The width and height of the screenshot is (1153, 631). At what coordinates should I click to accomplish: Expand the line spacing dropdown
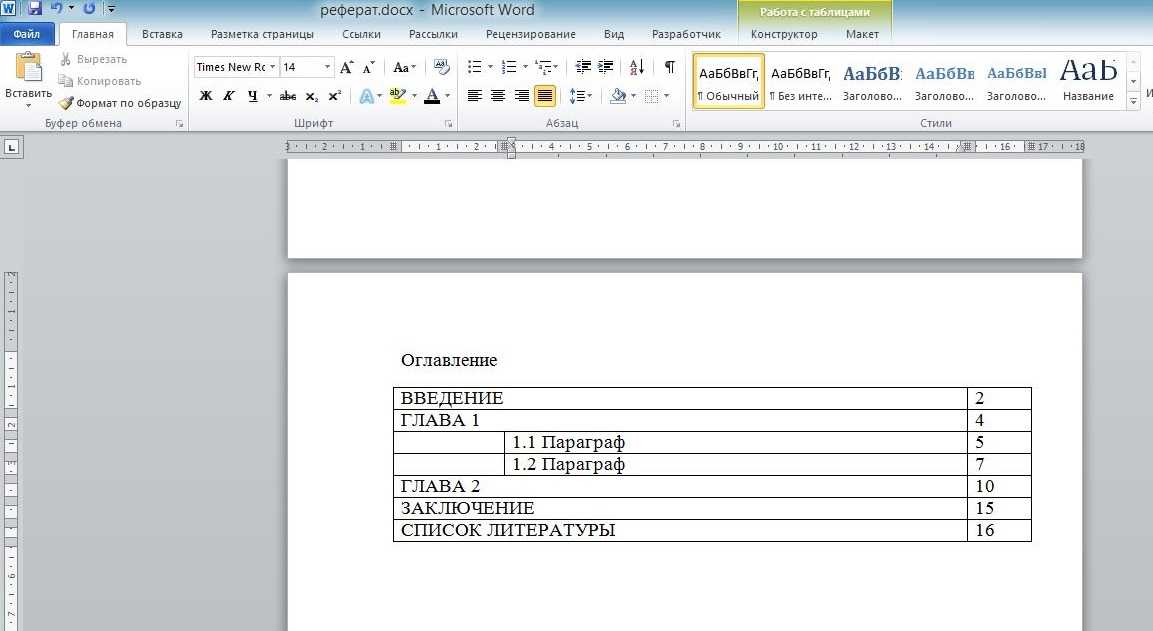click(x=590, y=96)
